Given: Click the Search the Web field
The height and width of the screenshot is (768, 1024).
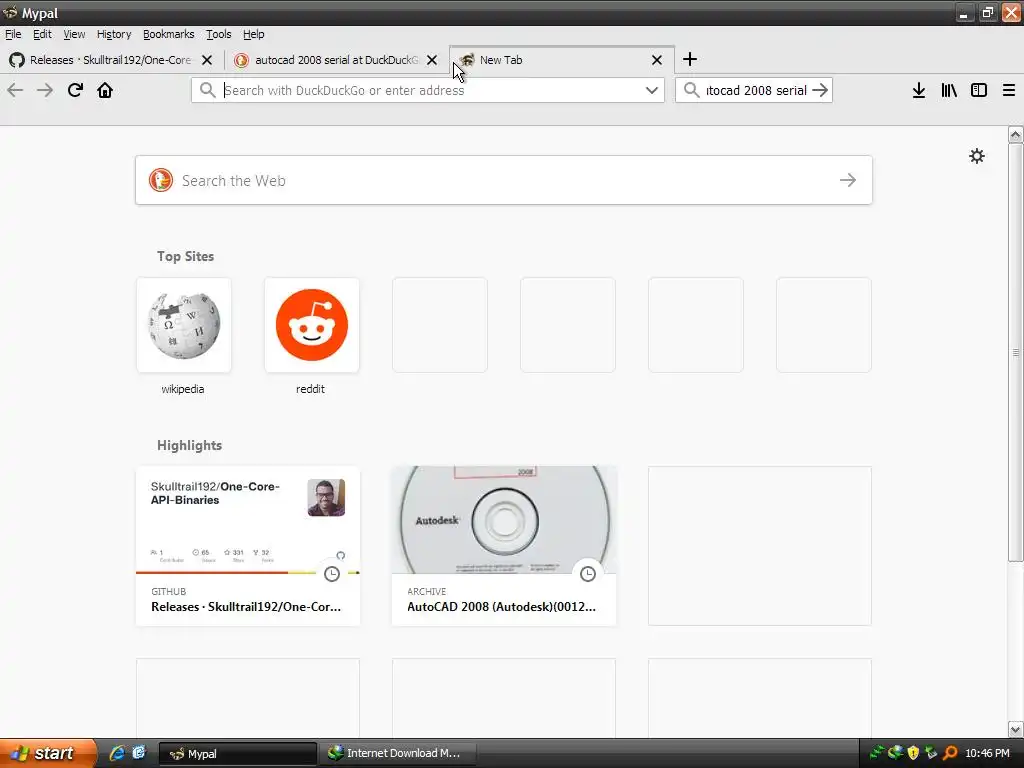Looking at the screenshot, I should pyautogui.click(x=504, y=180).
